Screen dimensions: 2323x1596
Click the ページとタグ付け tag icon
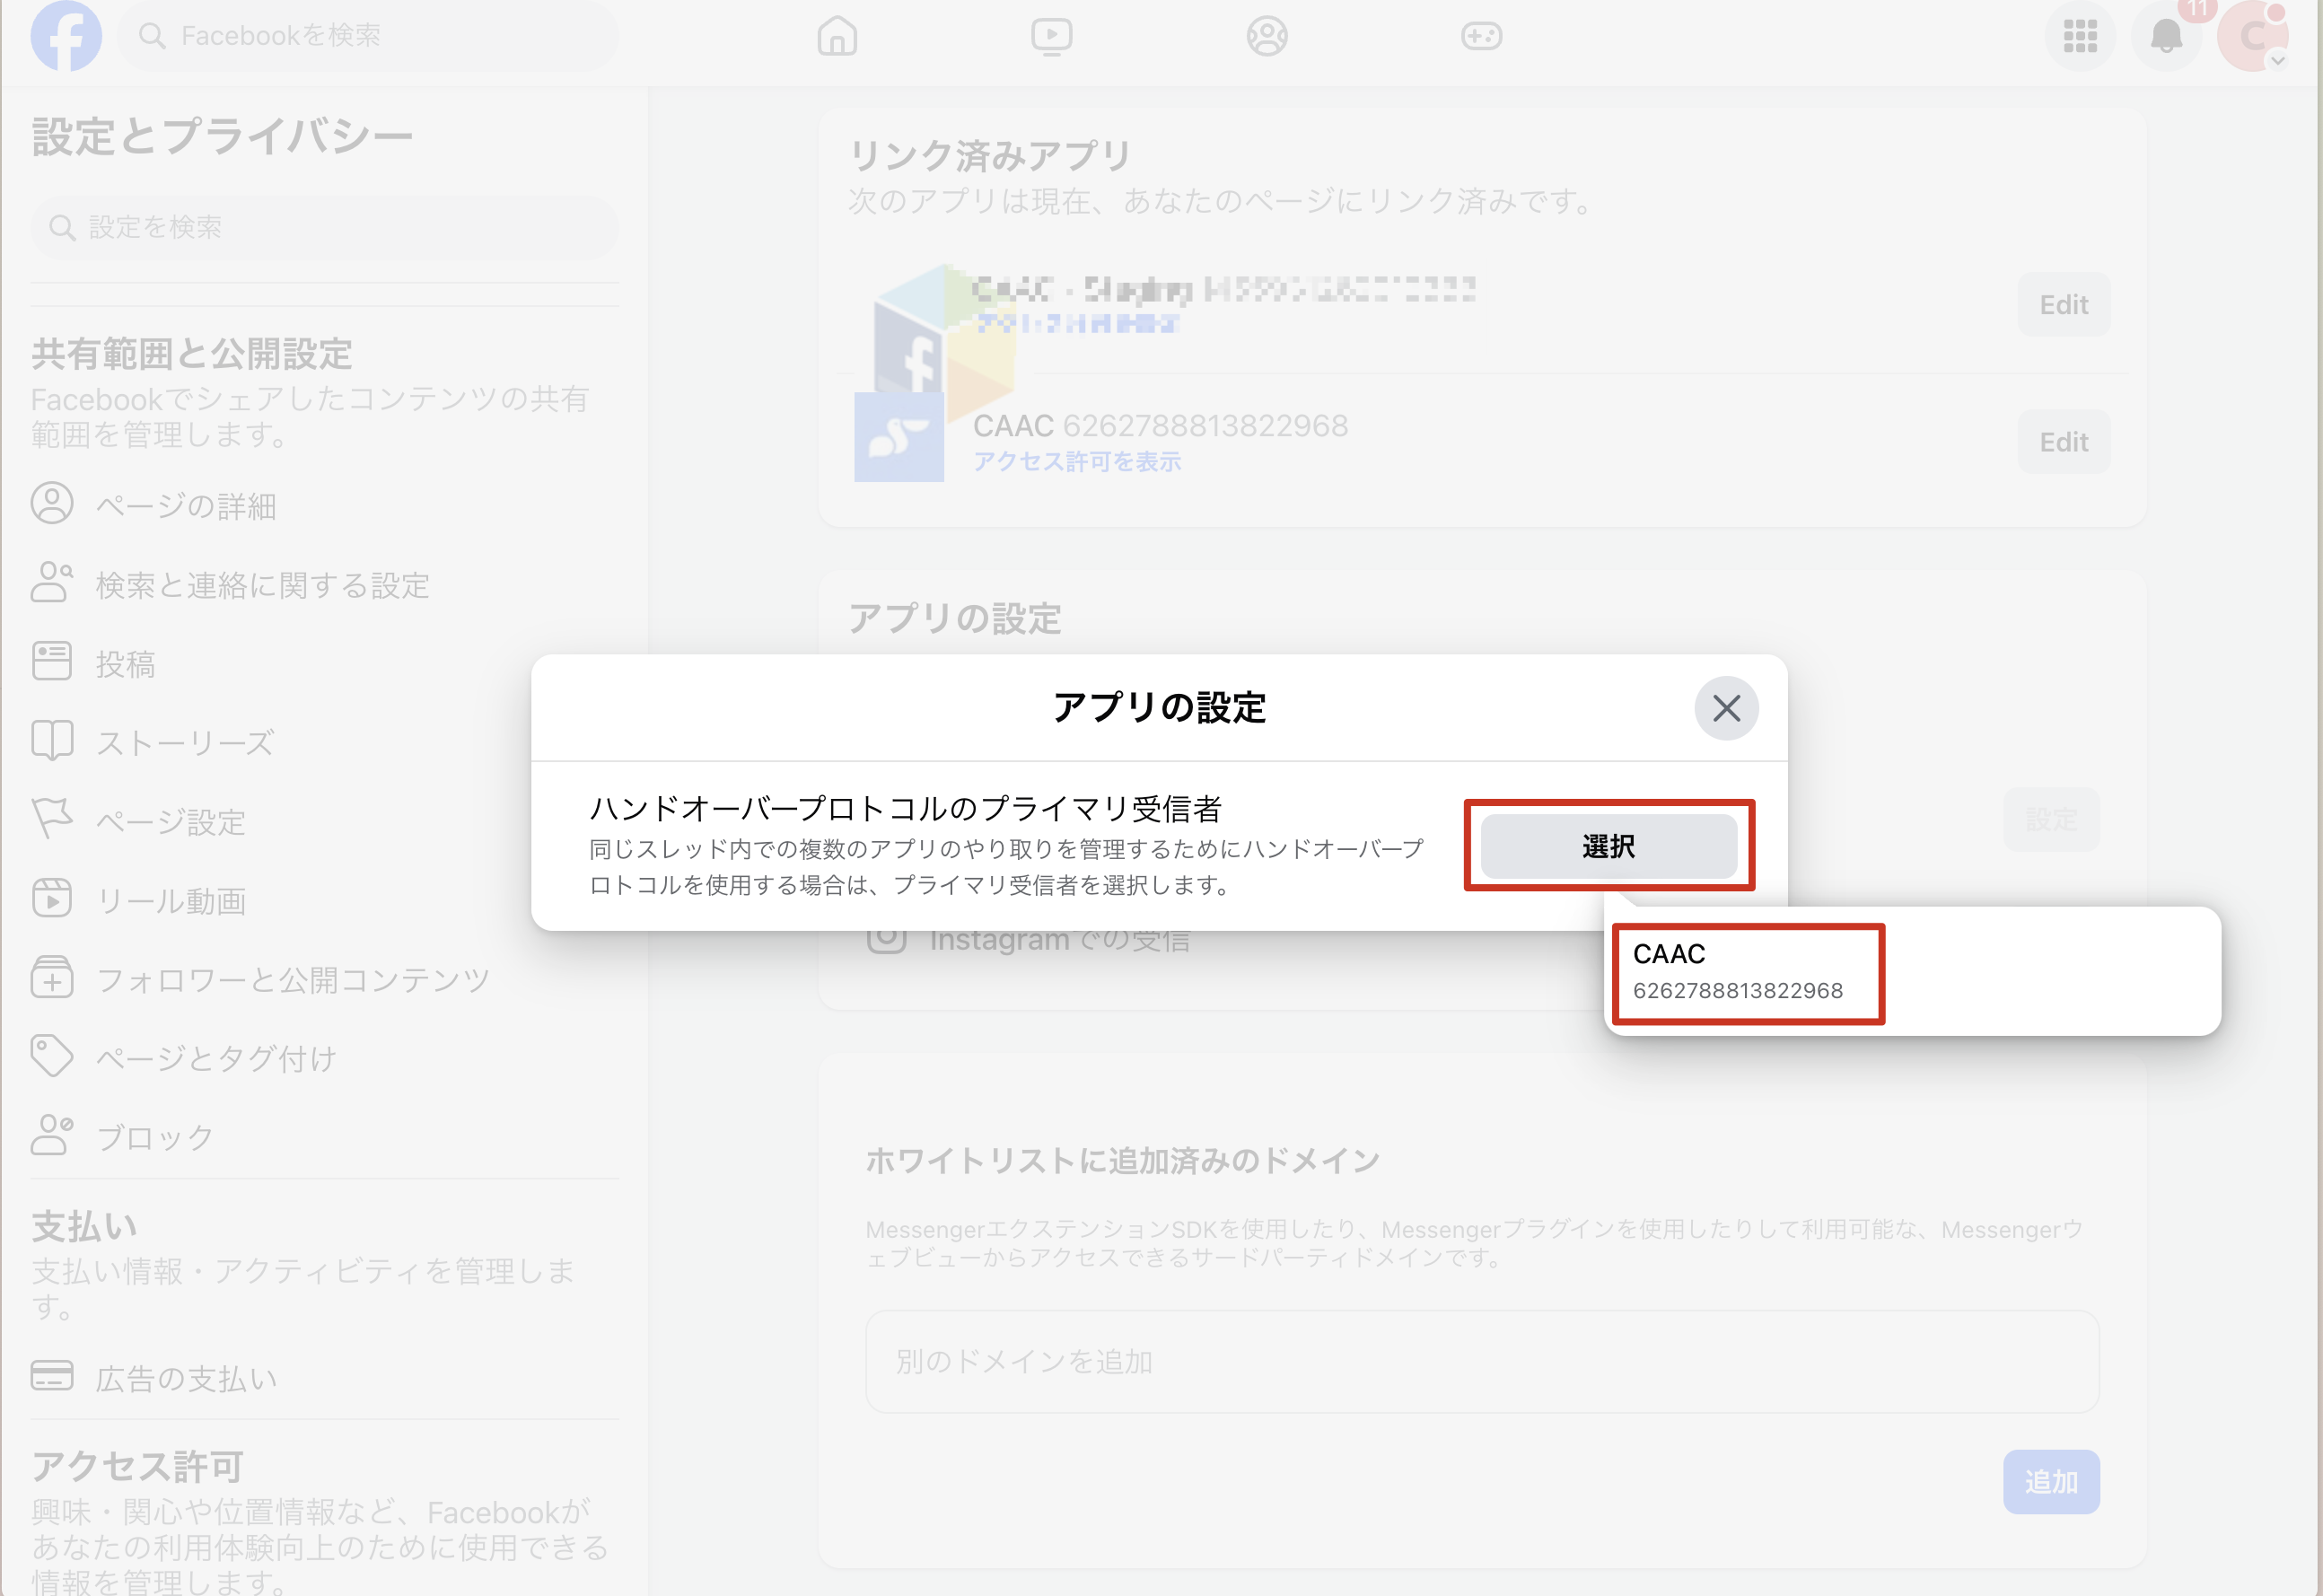(52, 1056)
